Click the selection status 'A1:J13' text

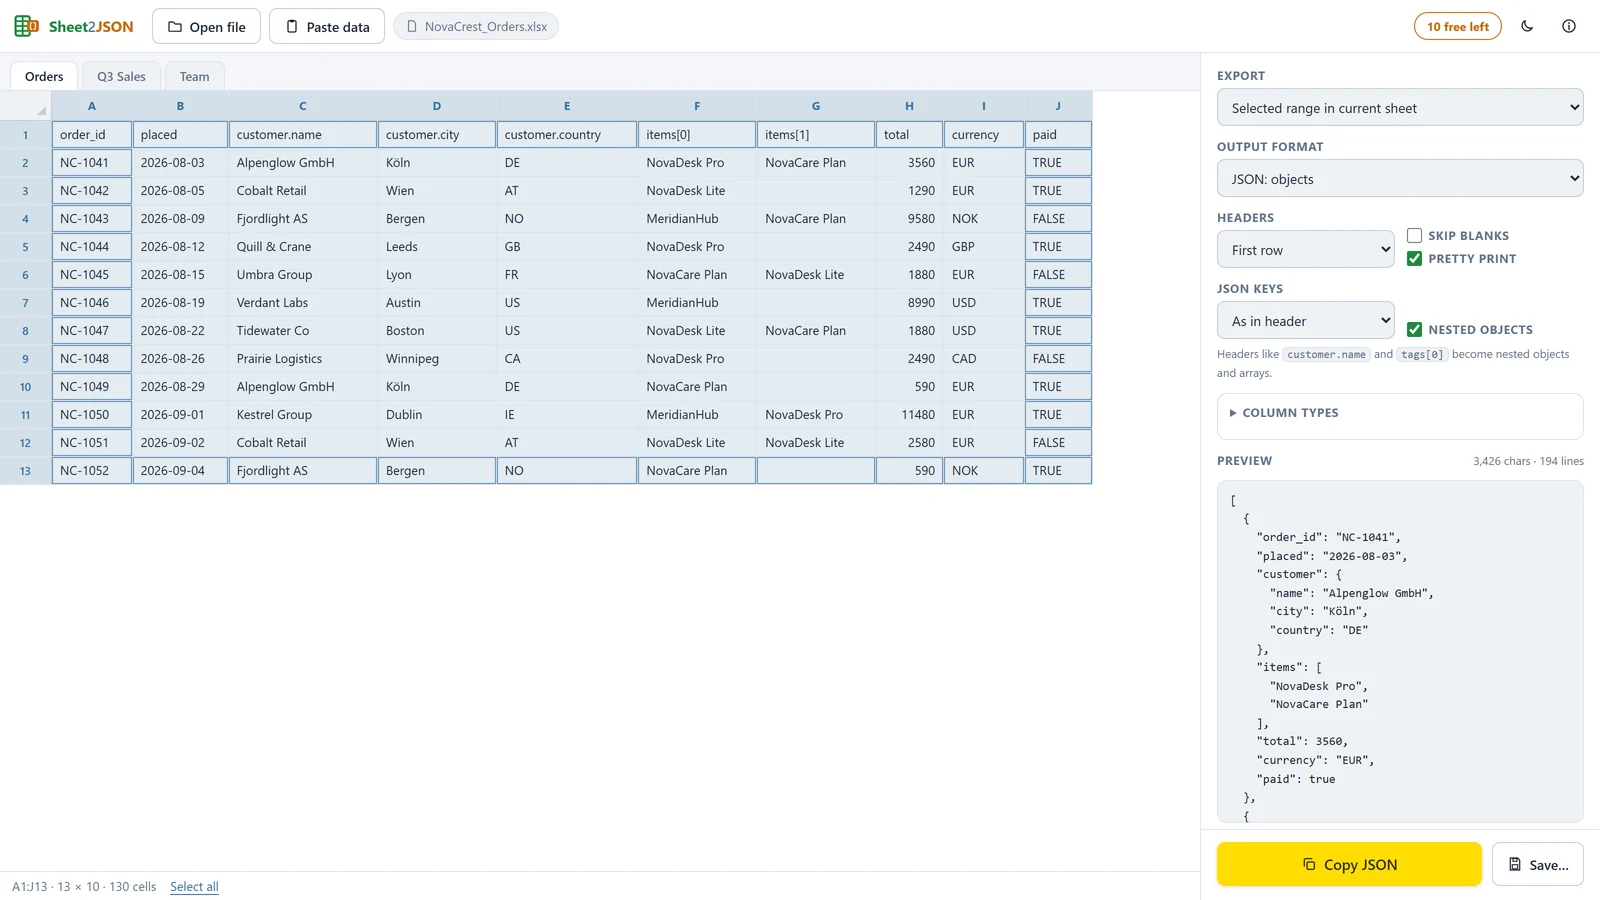29,886
